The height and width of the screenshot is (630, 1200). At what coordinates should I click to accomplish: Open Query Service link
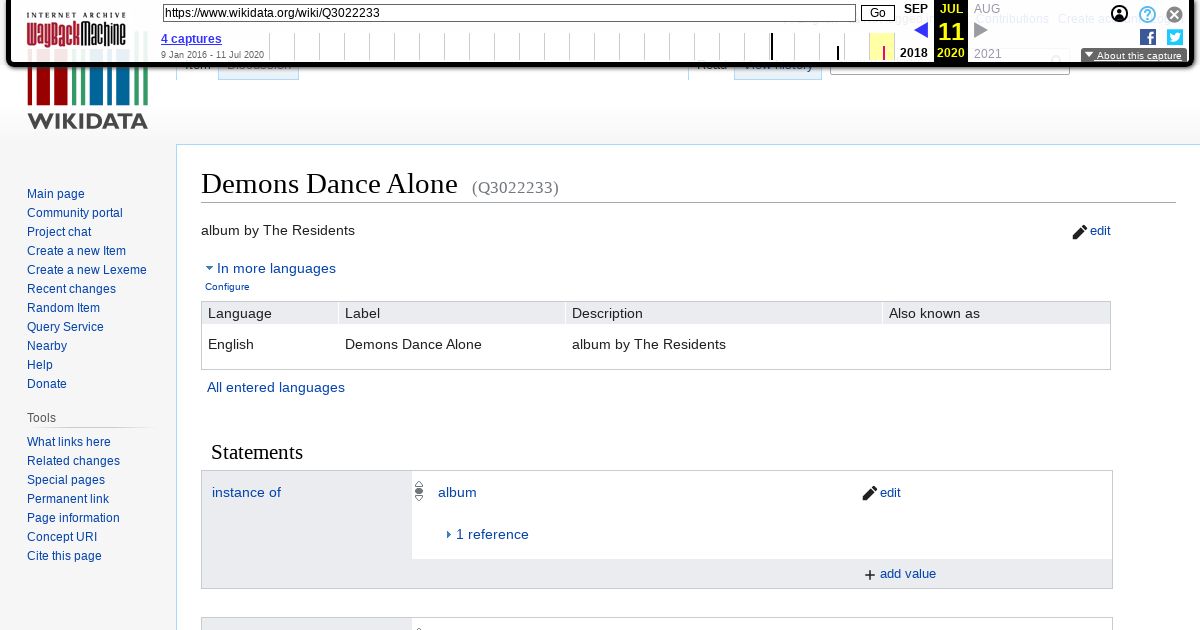pyautogui.click(x=65, y=327)
